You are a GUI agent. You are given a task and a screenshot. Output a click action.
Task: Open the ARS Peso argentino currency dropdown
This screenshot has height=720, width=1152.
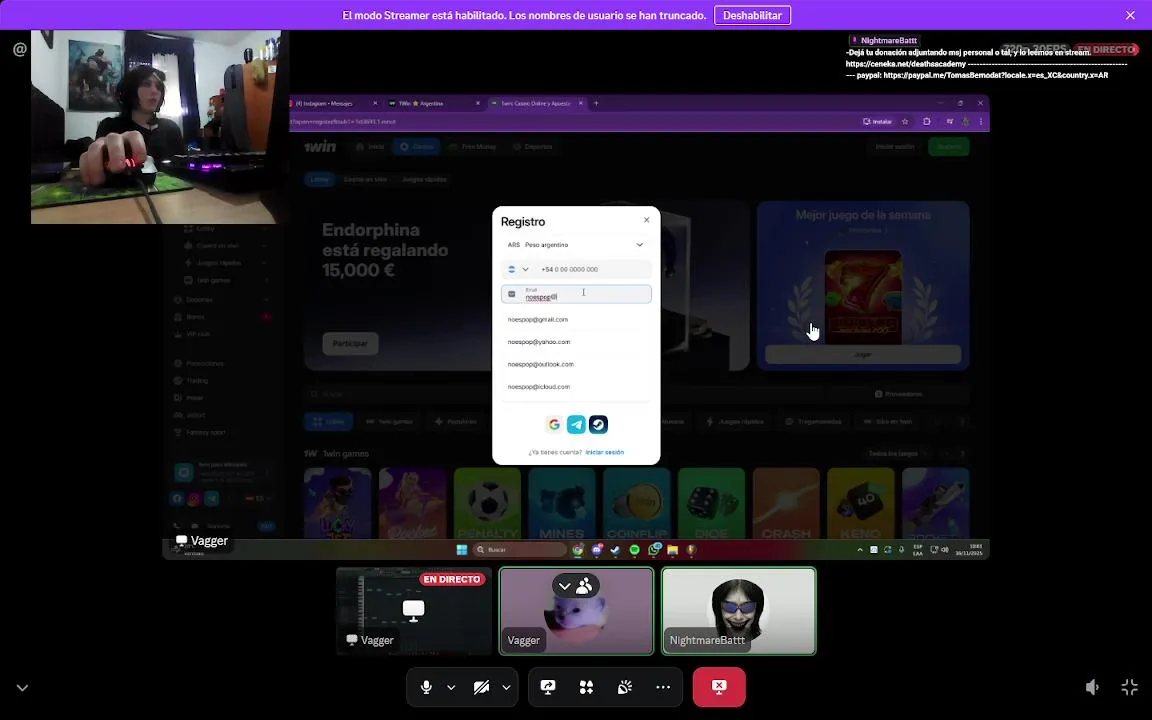tap(576, 245)
